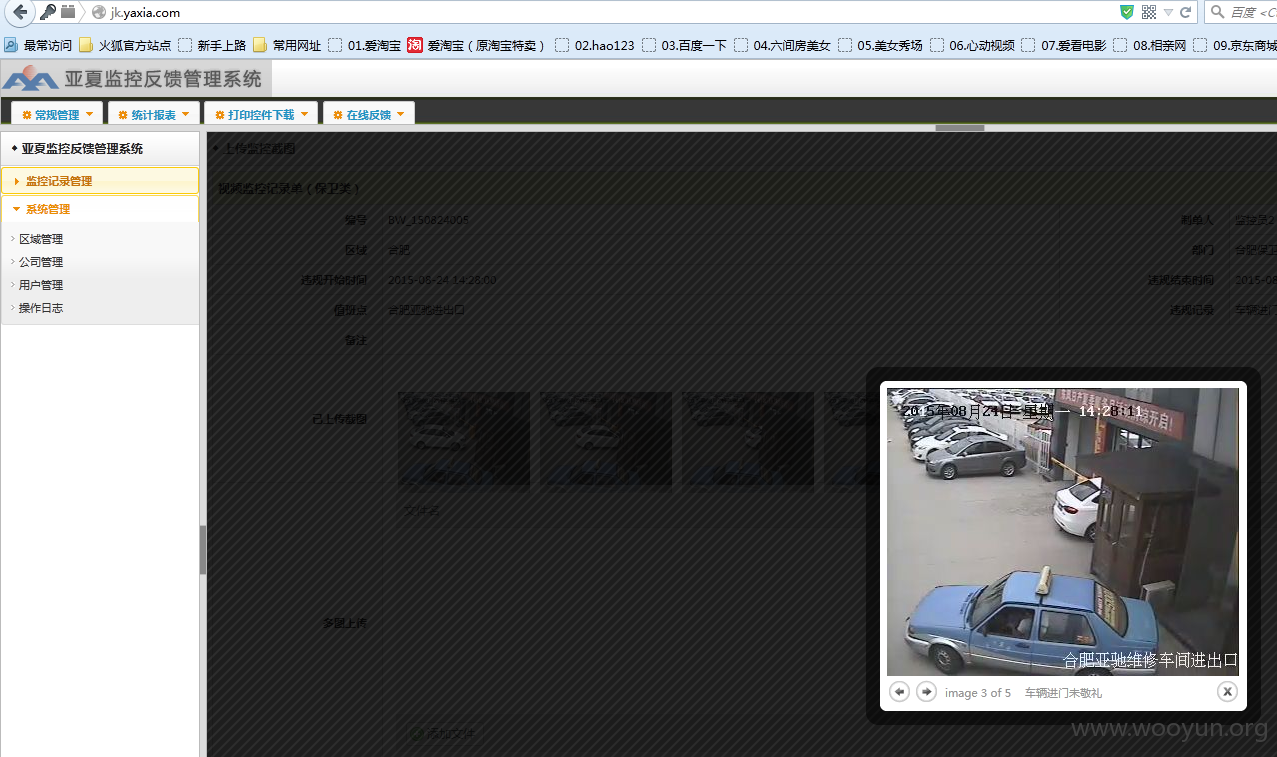Expand the 监控记录管理 sidebar section

(100, 181)
